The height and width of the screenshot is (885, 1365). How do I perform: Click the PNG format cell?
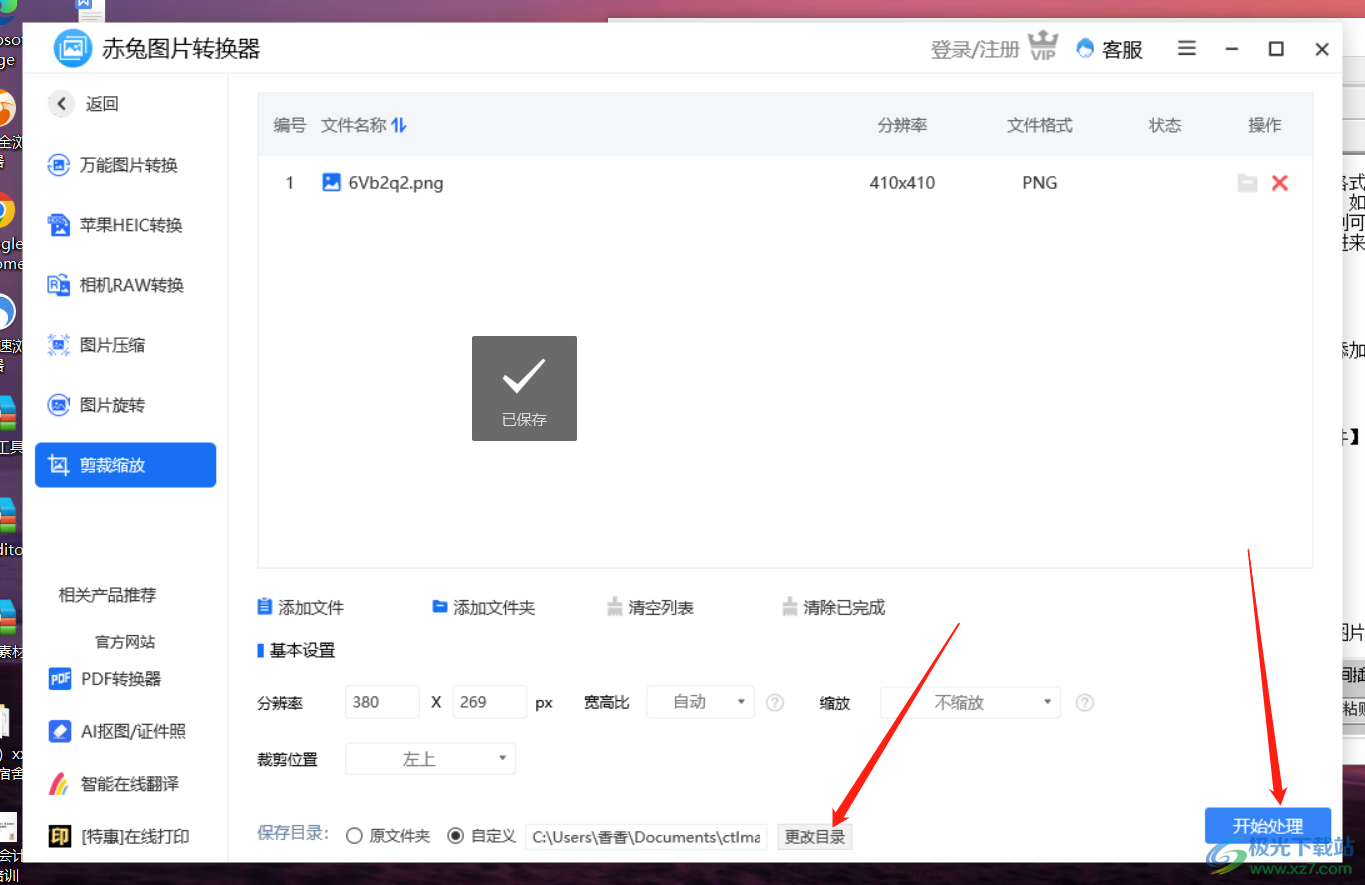click(1040, 183)
